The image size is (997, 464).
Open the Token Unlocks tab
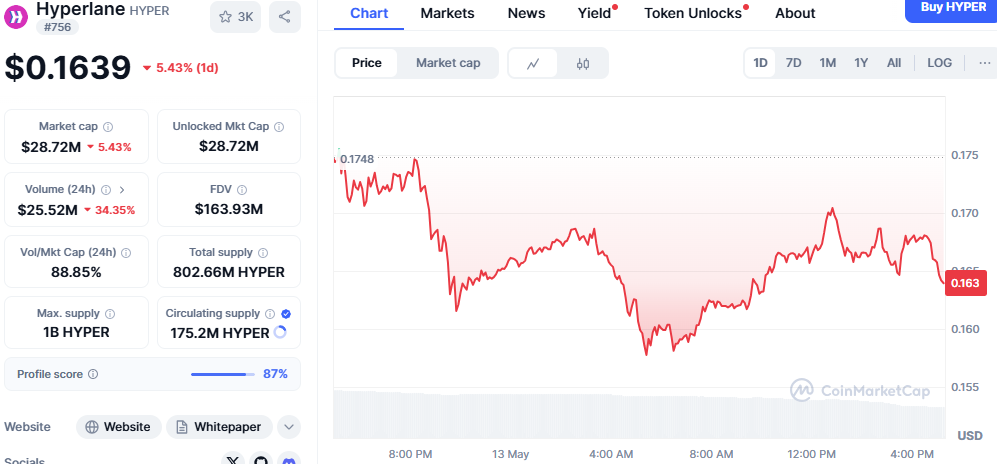point(693,13)
